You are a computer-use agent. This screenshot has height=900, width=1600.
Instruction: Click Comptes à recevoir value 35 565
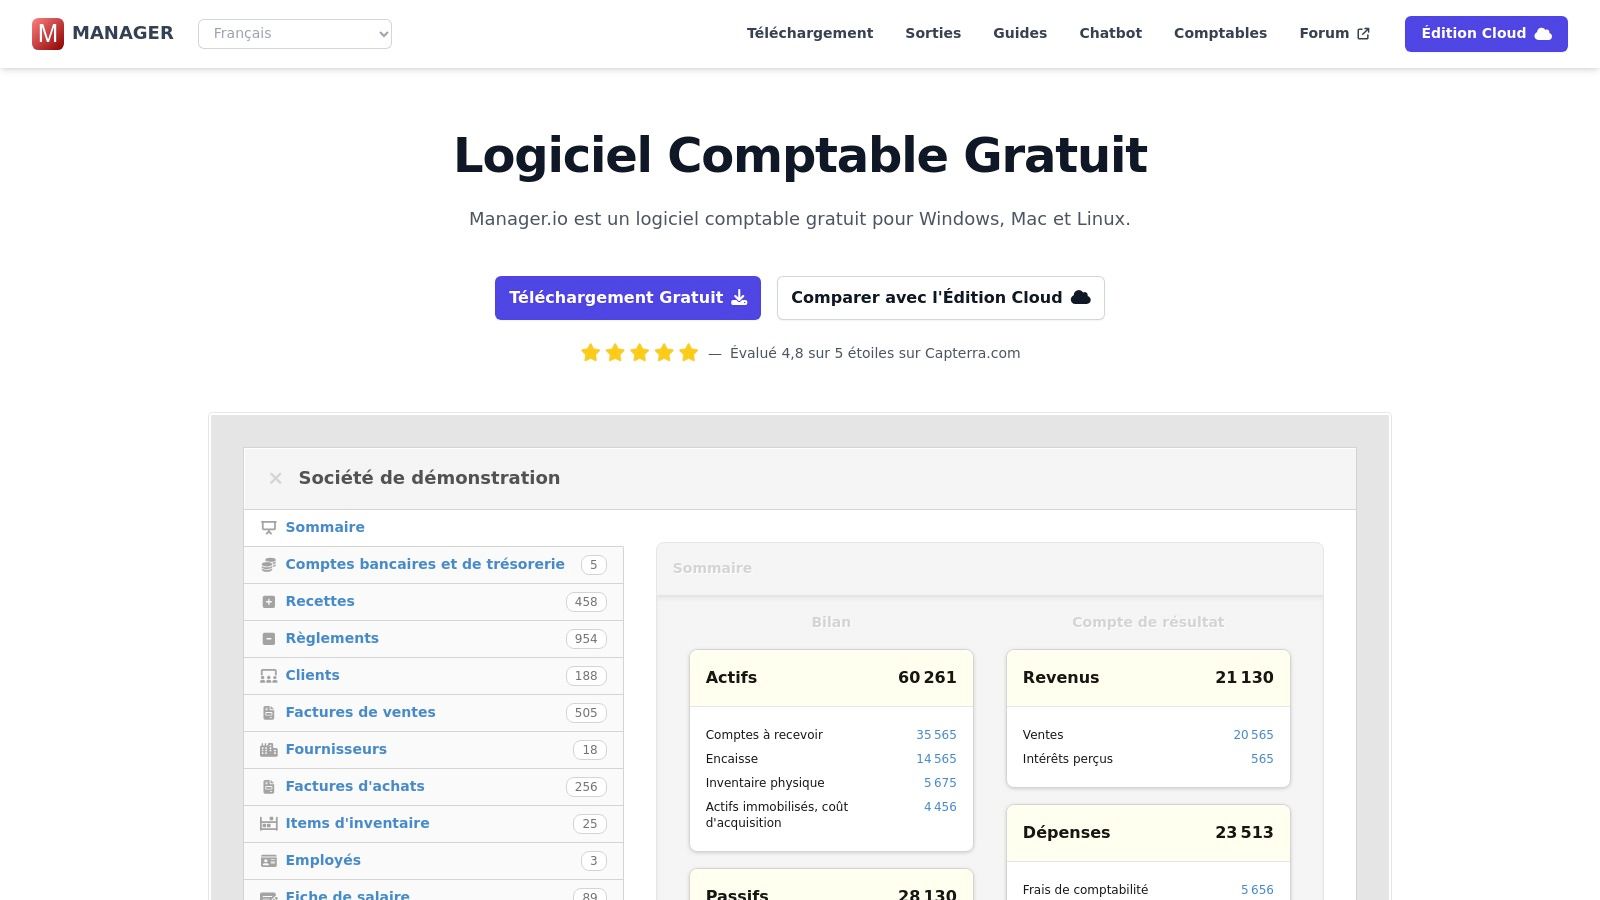coord(936,735)
